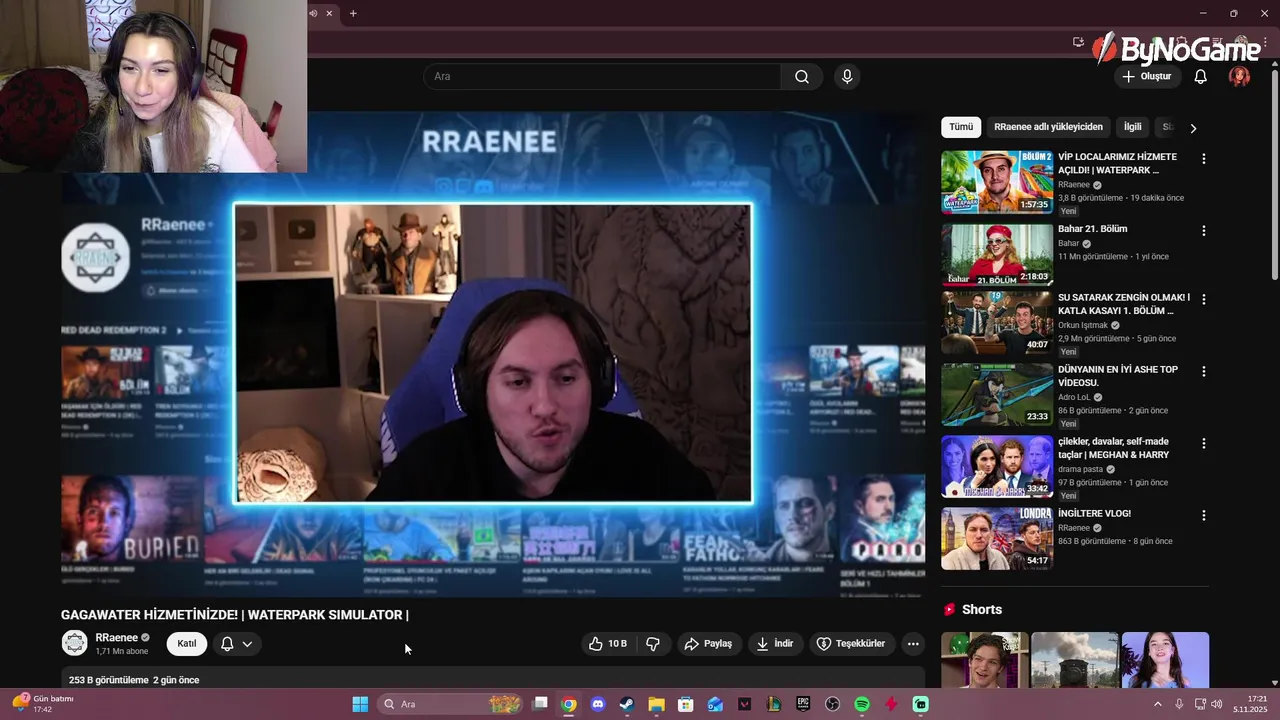This screenshot has height=720, width=1280.
Task: Open File Explorer from the taskbar
Action: (x=656, y=704)
